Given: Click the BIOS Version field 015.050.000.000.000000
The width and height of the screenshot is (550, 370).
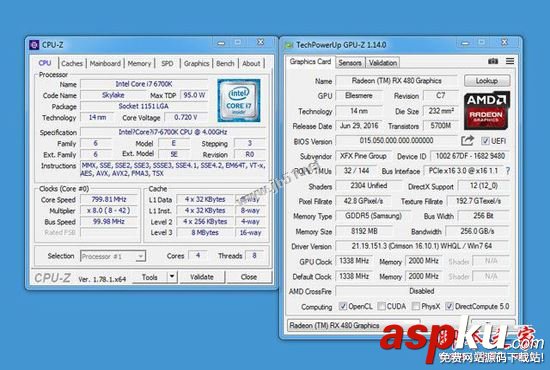Looking at the screenshot, I should tap(396, 141).
